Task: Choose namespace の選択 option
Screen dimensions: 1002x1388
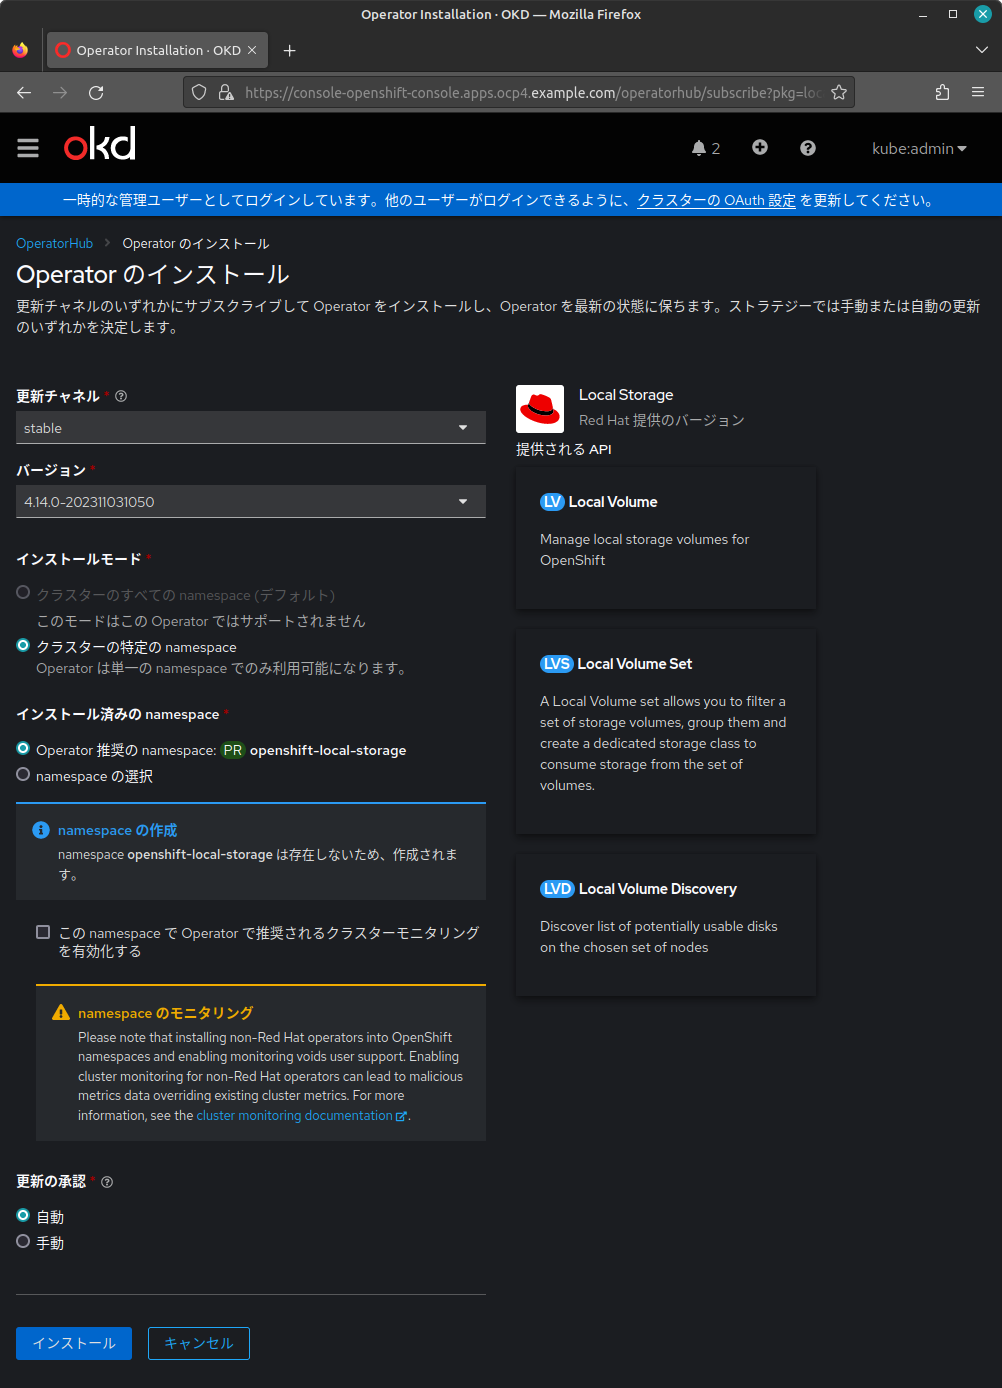Action: [x=22, y=773]
